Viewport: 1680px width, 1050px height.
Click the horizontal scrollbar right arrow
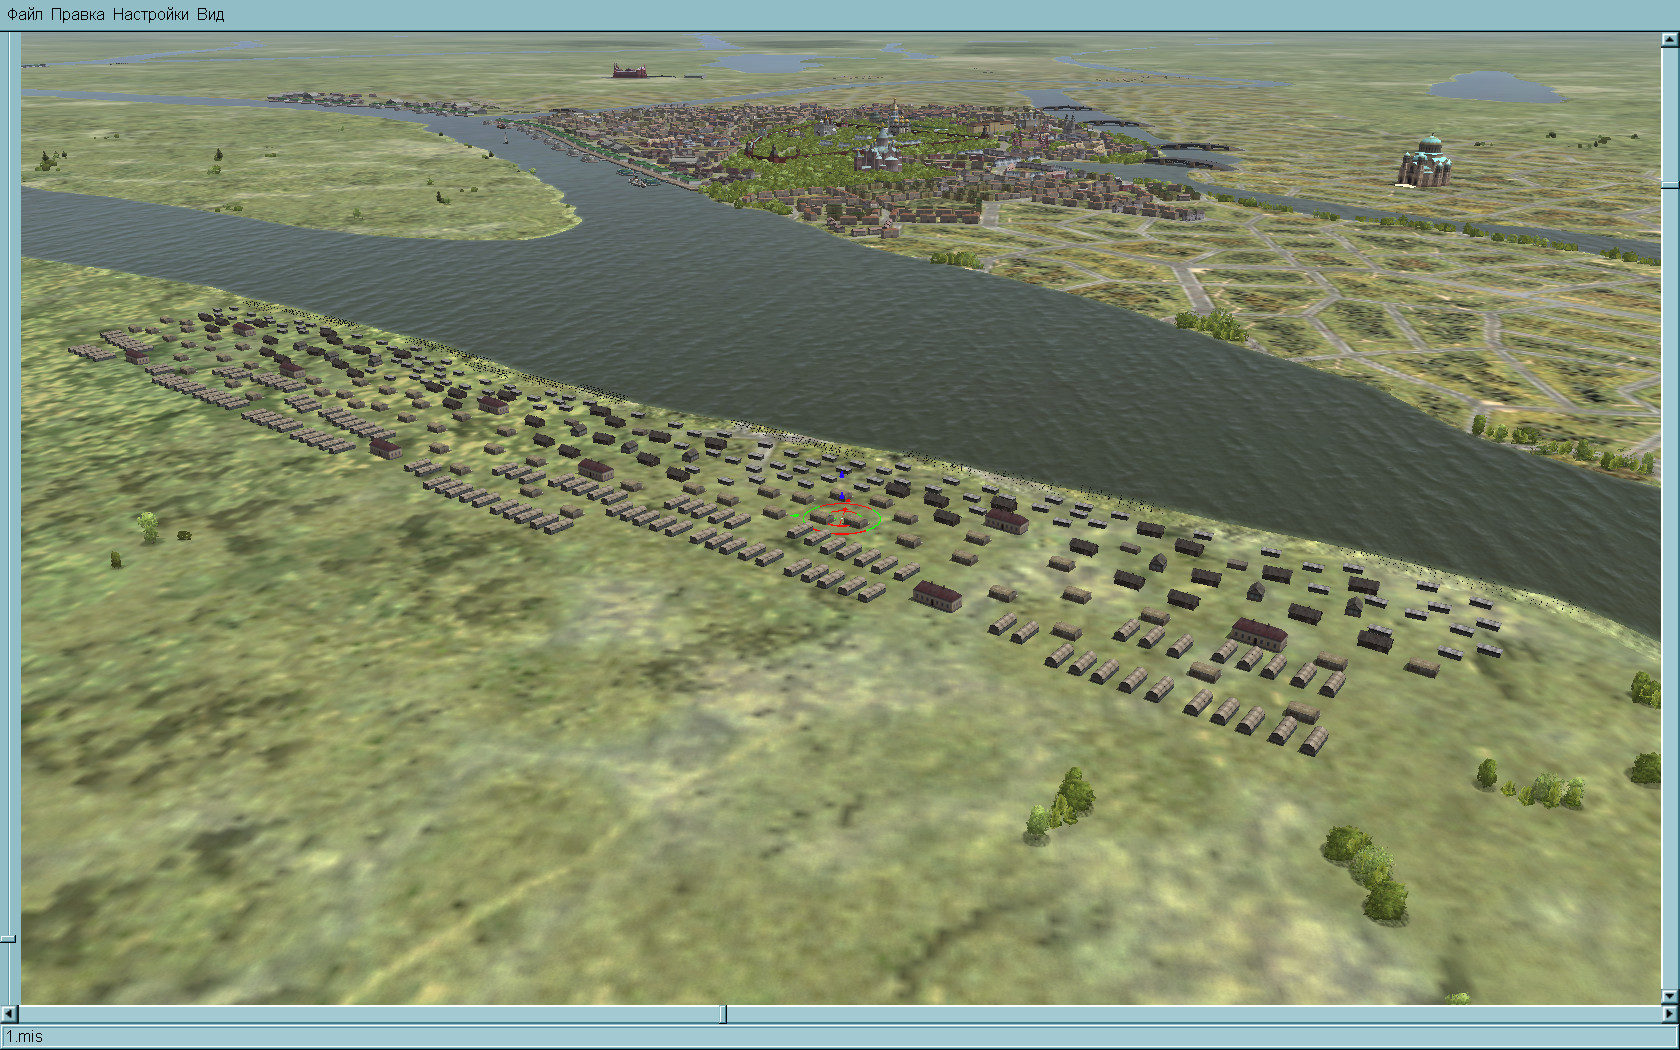point(1669,1014)
